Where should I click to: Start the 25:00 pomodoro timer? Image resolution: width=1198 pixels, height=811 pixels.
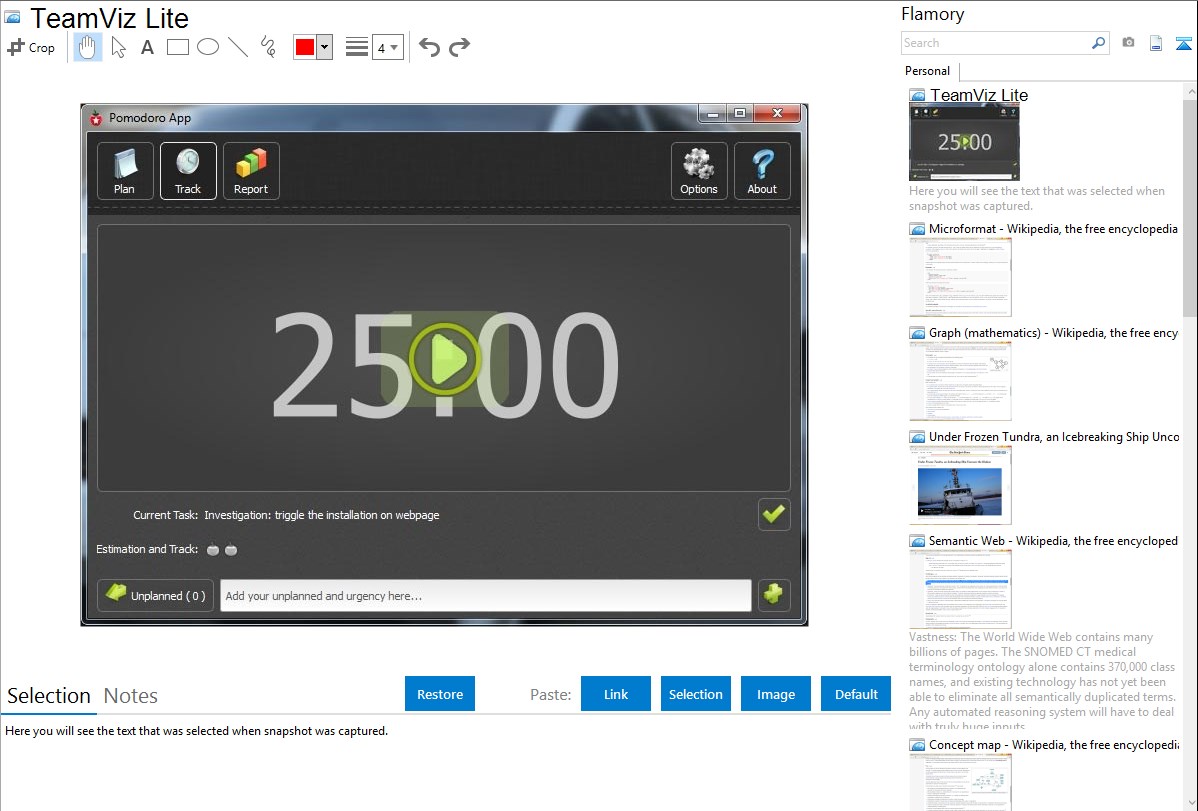(445, 358)
